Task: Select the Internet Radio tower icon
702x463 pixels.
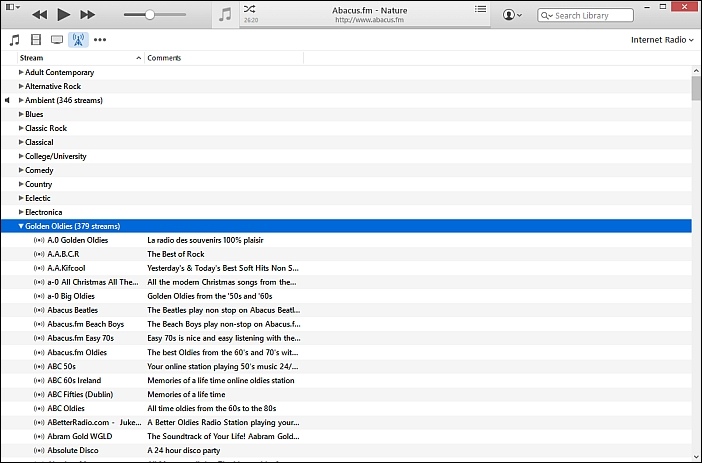Action: click(78, 40)
